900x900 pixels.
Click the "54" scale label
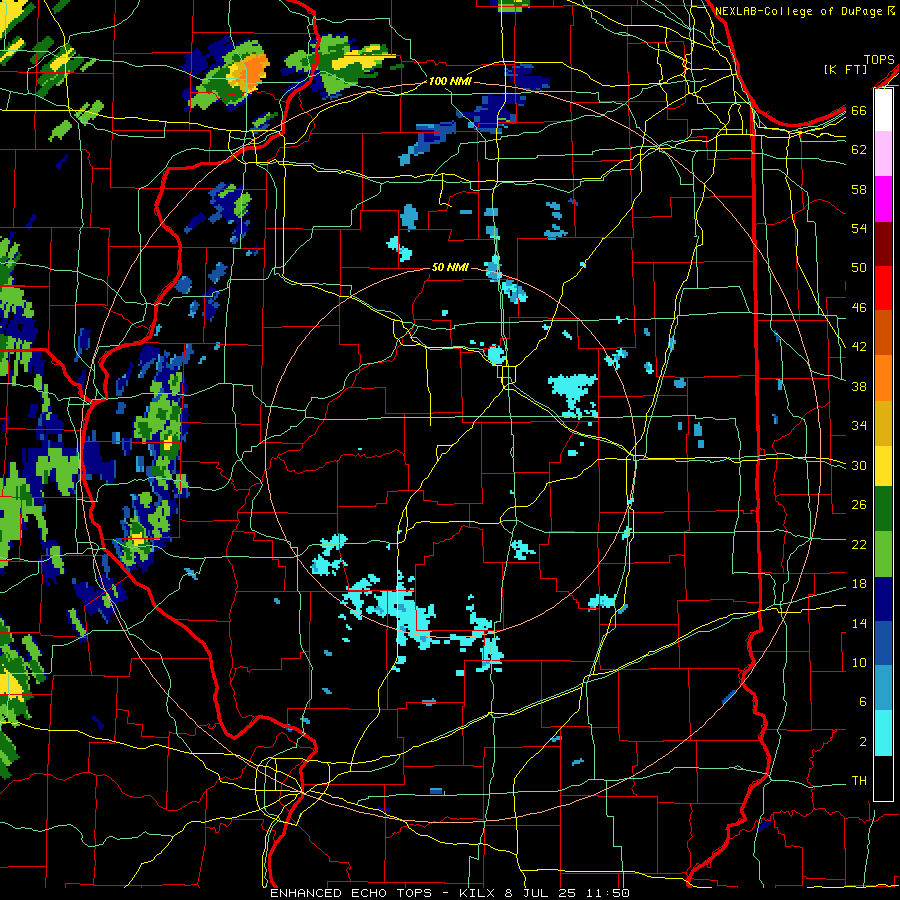tap(859, 228)
